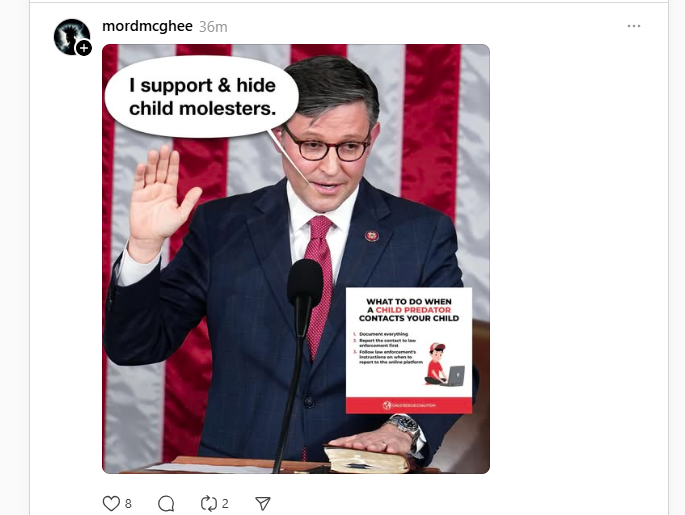The width and height of the screenshot is (685, 515).
Task: Click the round lapel pin on the jacket
Action: click(372, 236)
